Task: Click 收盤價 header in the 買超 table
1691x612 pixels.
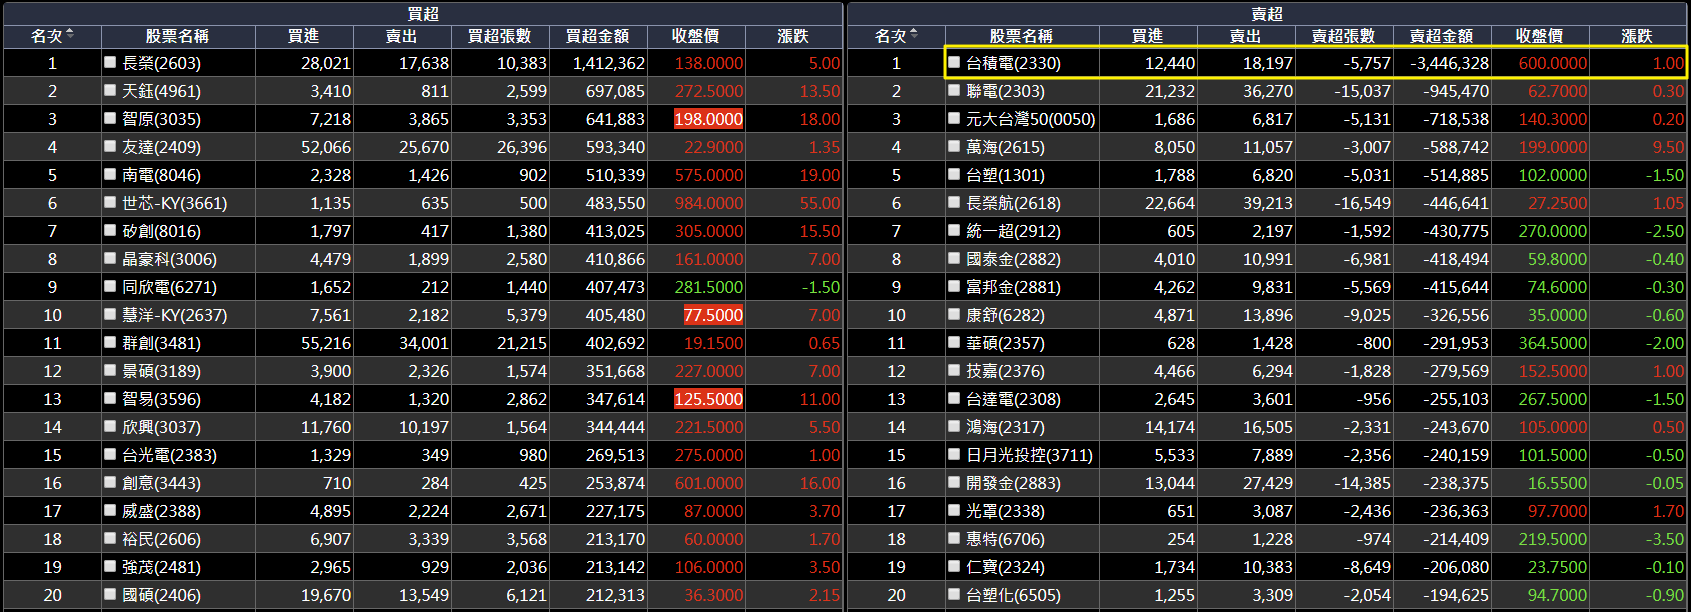Action: coord(696,36)
